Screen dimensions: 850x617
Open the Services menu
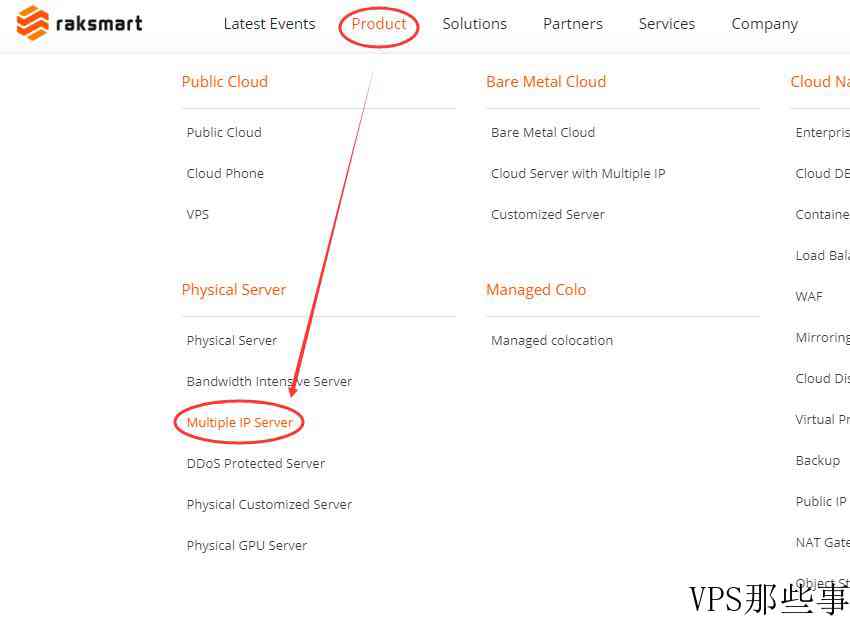point(666,24)
